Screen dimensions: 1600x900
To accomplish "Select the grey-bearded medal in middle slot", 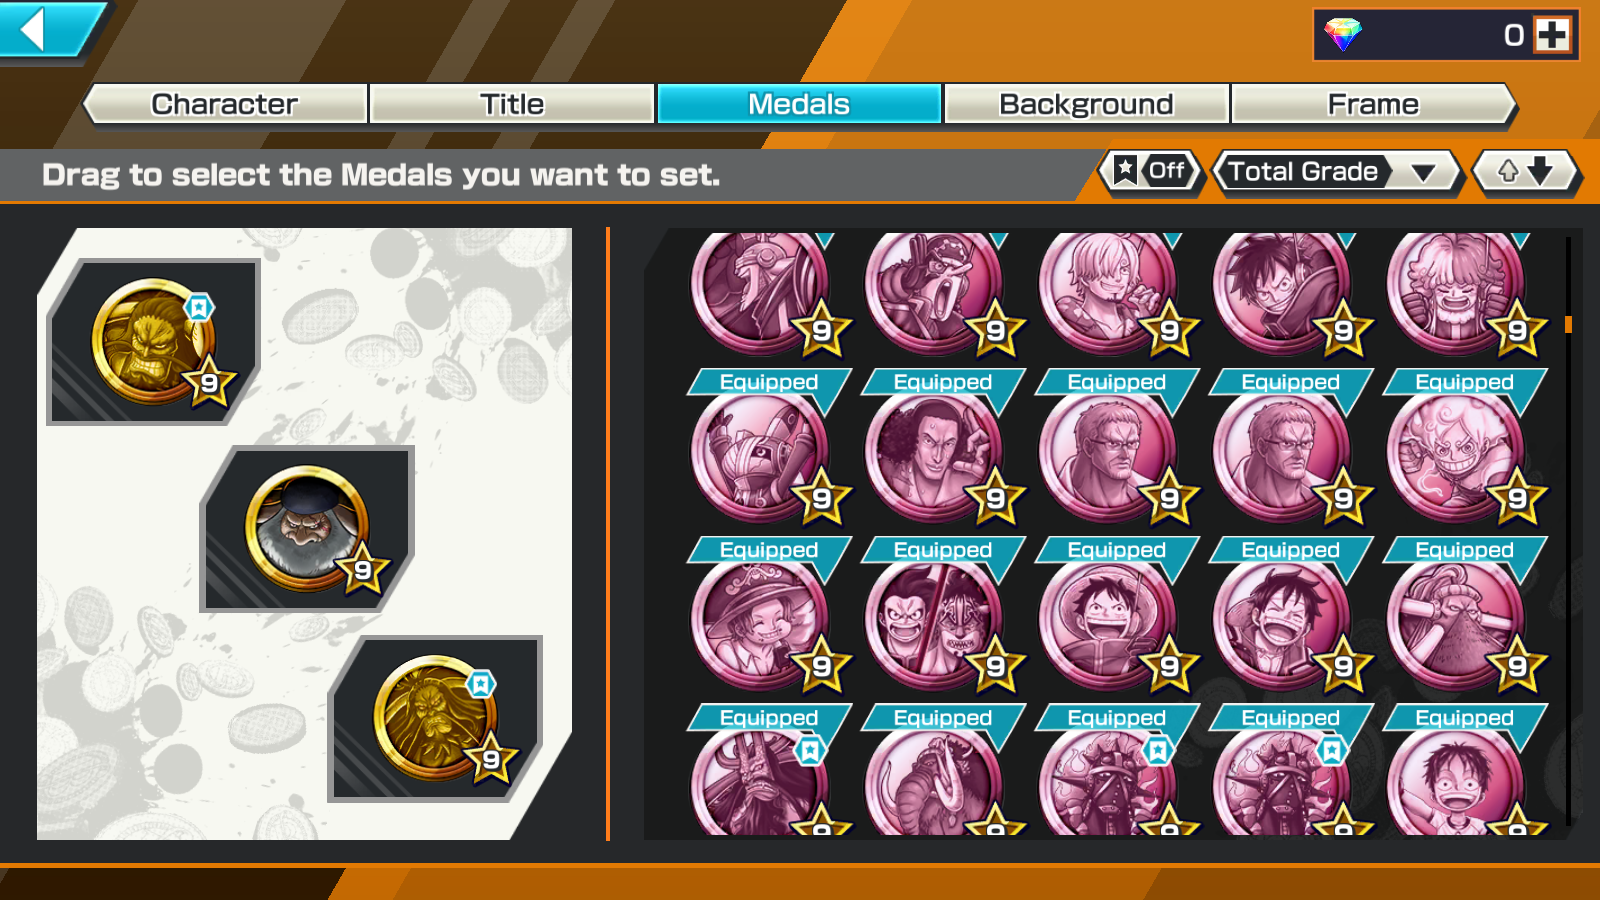I will click(x=307, y=529).
